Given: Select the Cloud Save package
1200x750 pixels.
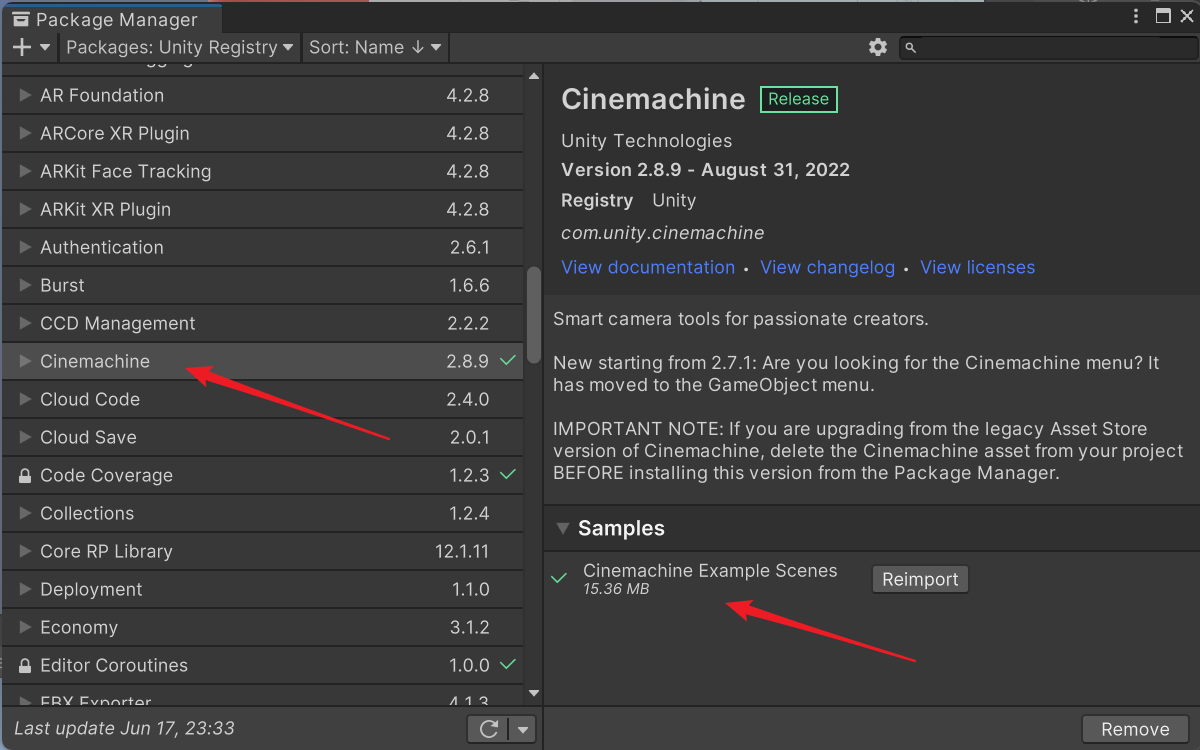Looking at the screenshot, I should pos(262,437).
